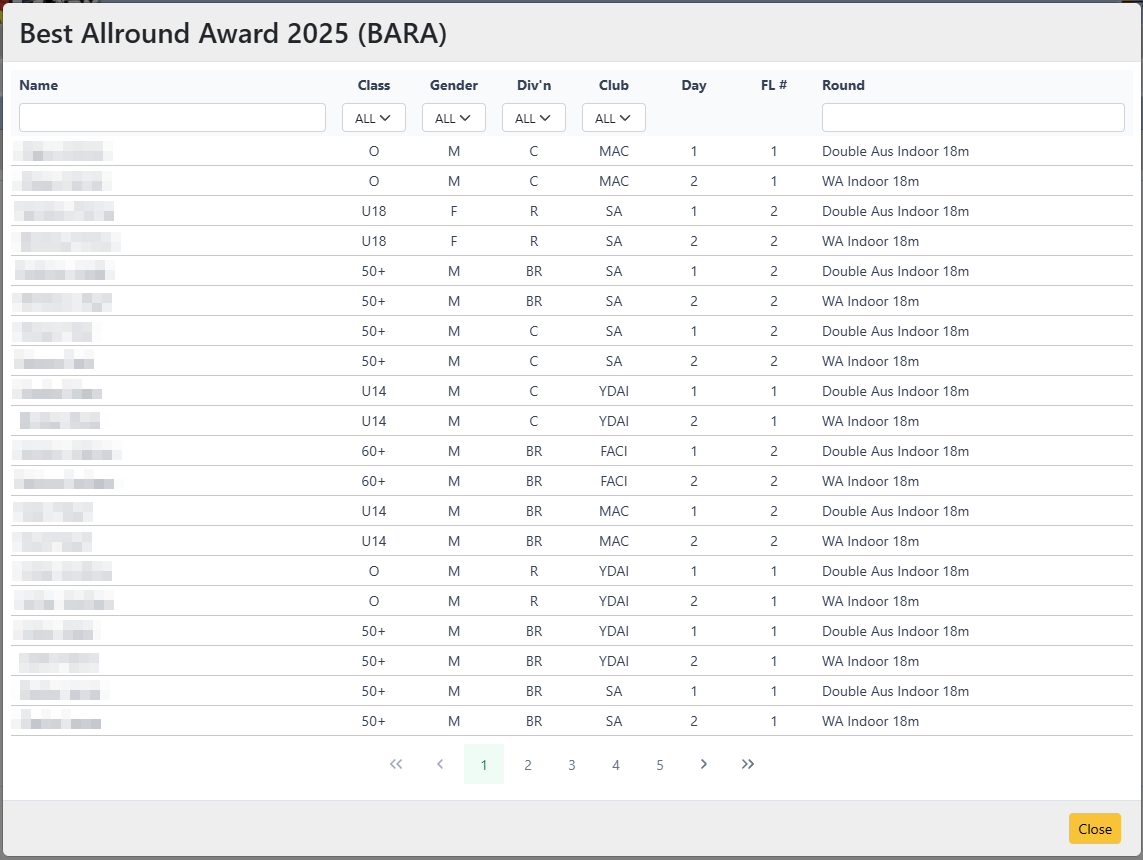Click the previous page arrow
This screenshot has width=1143, height=860.
[440, 764]
